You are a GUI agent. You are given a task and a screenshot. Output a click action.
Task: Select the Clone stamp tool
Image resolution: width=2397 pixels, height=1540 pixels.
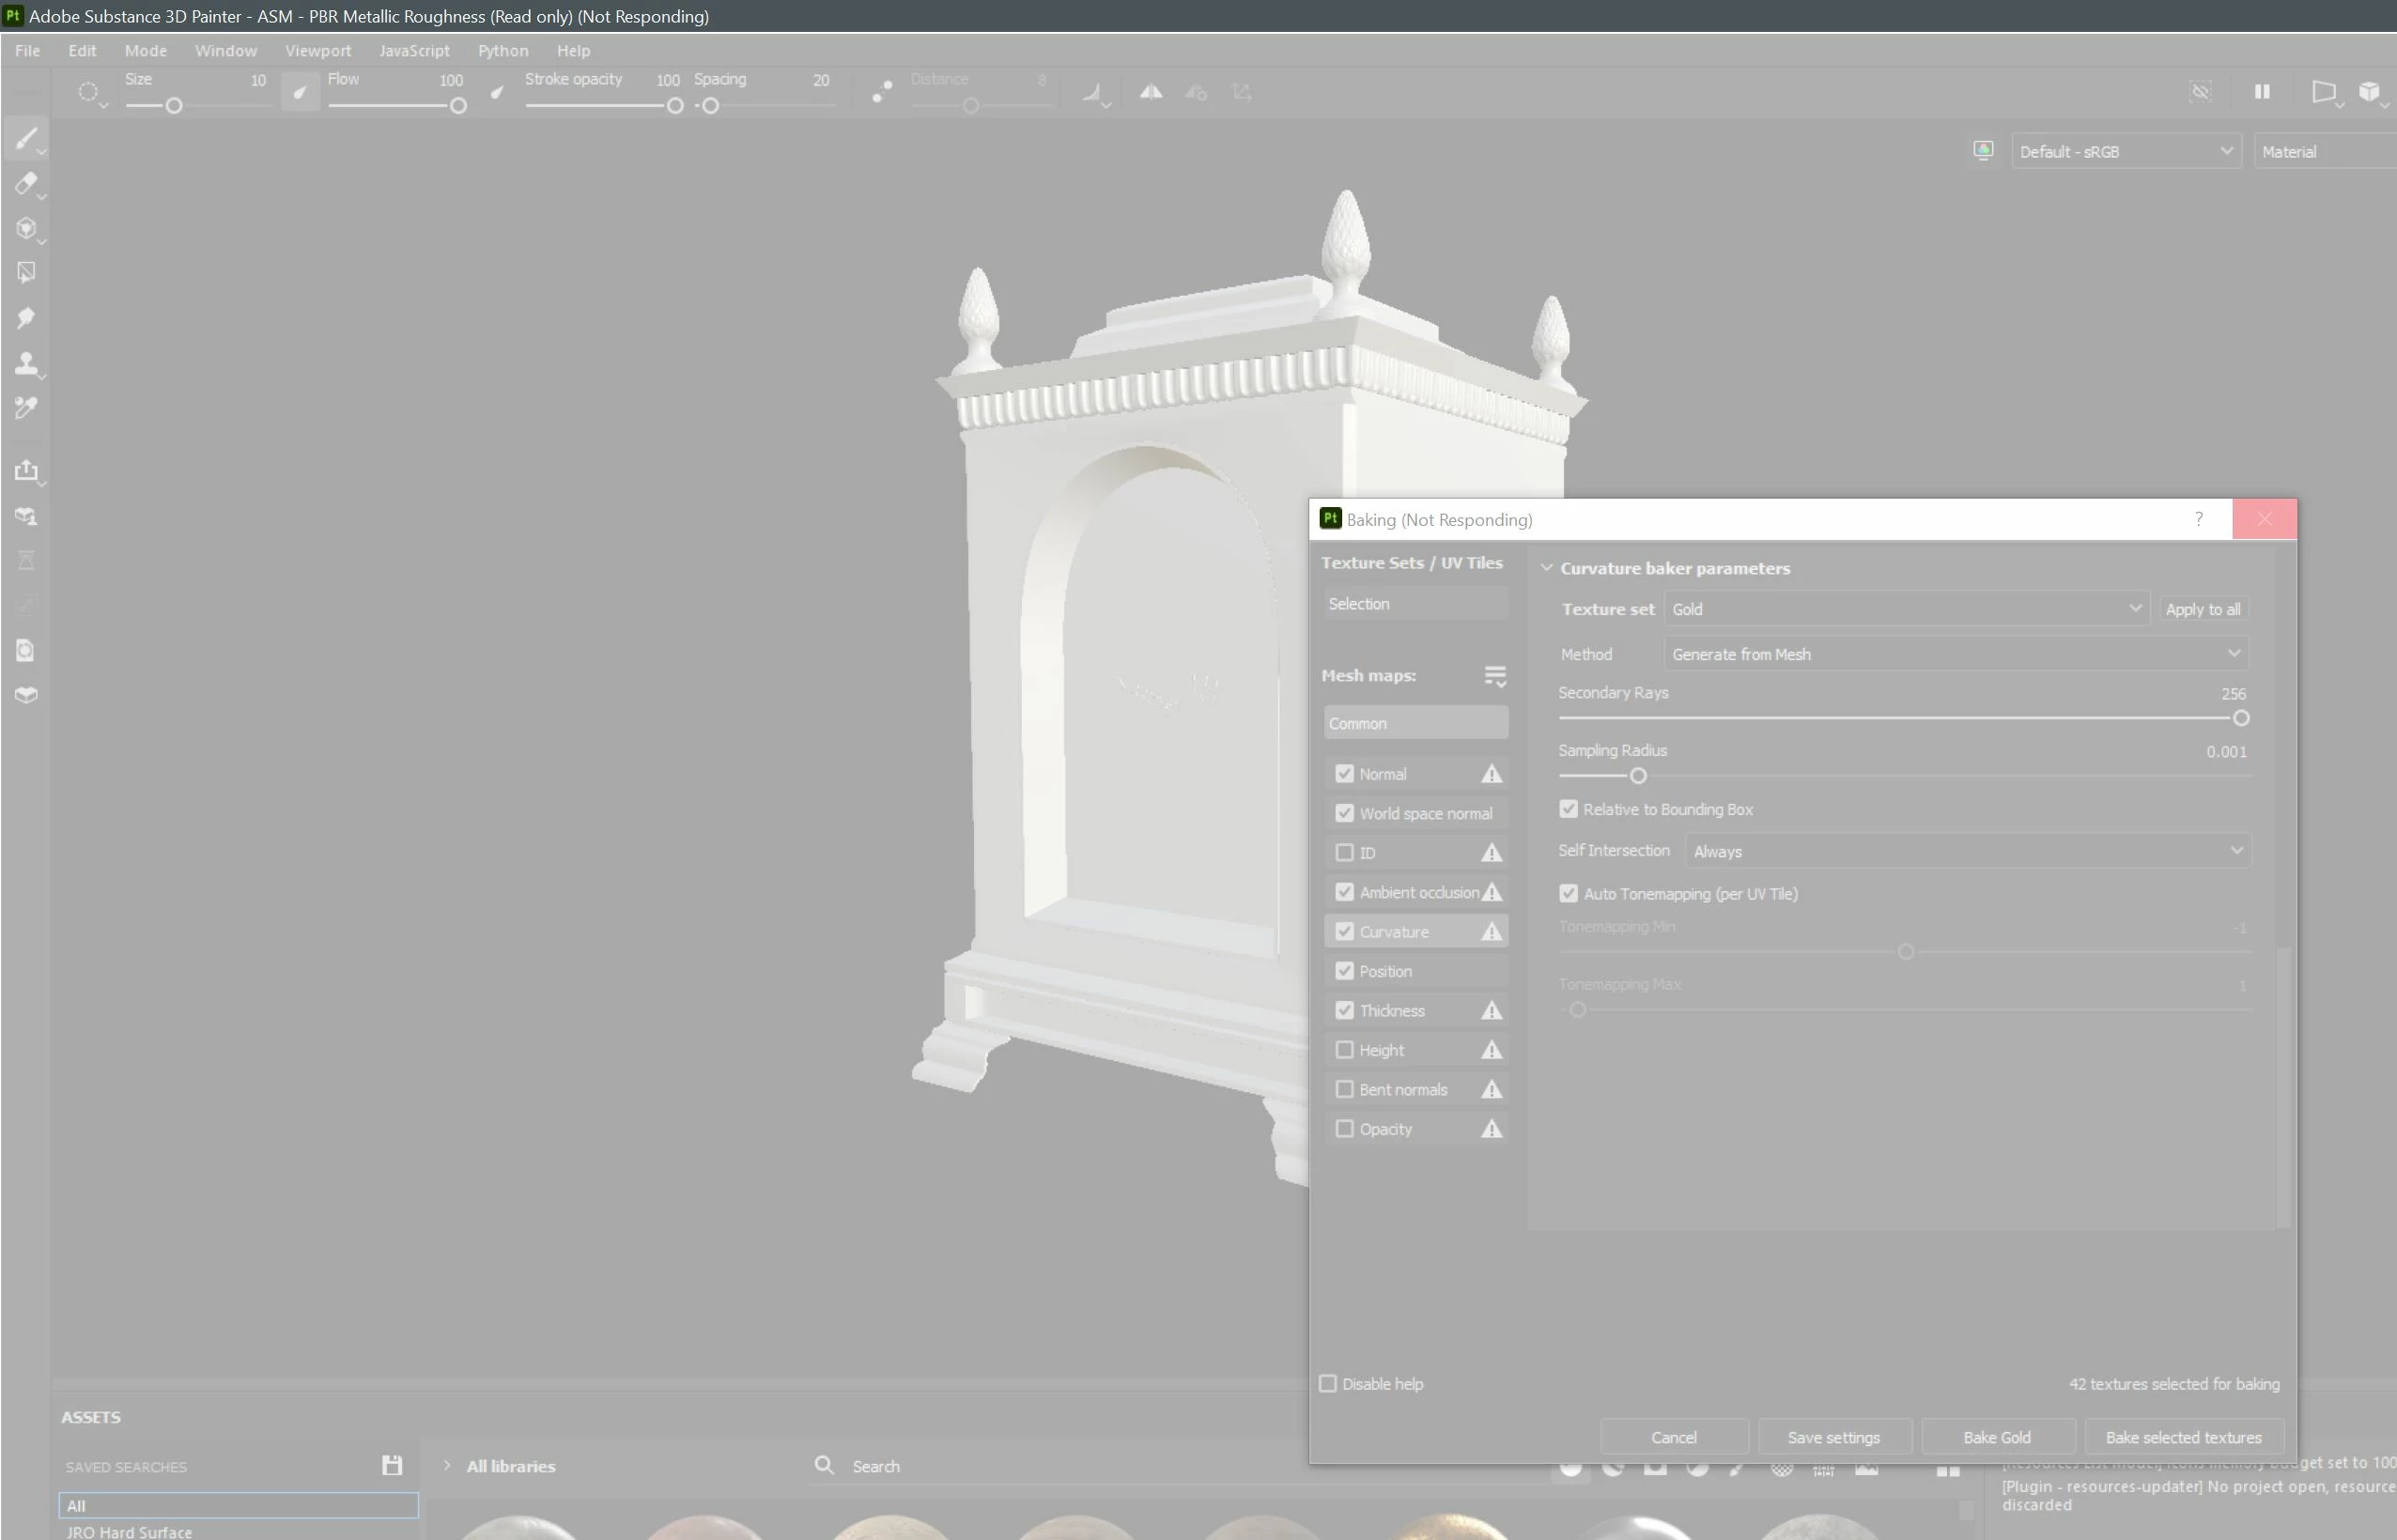(26, 363)
